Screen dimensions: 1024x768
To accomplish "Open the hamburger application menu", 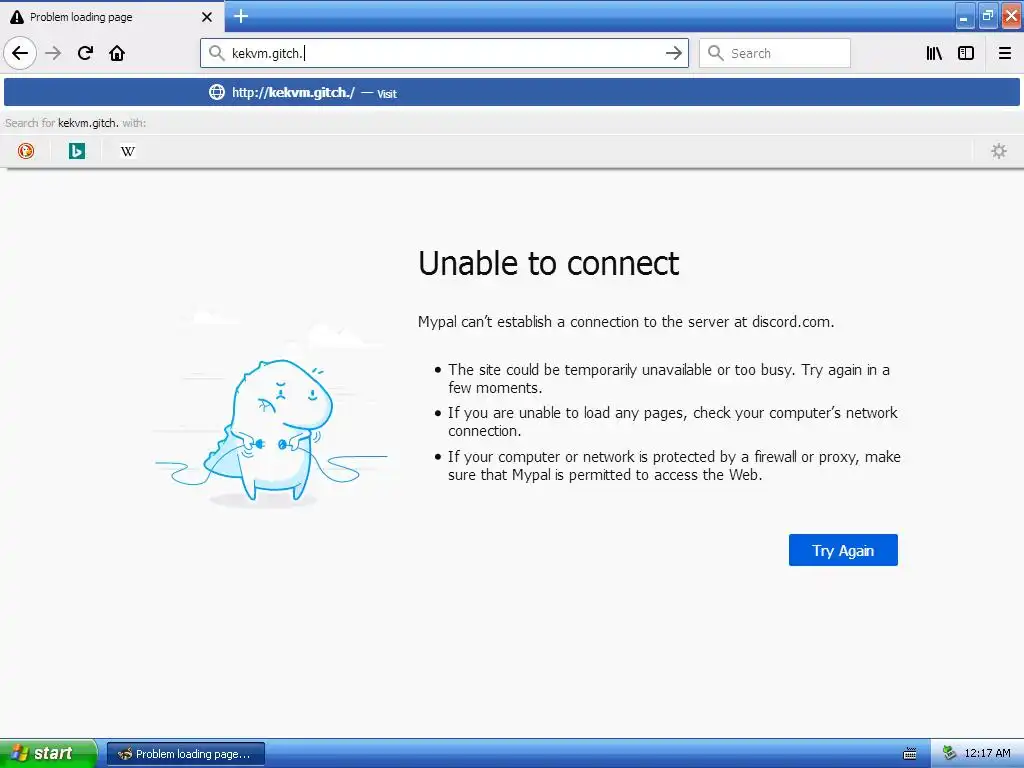I will [x=1004, y=53].
